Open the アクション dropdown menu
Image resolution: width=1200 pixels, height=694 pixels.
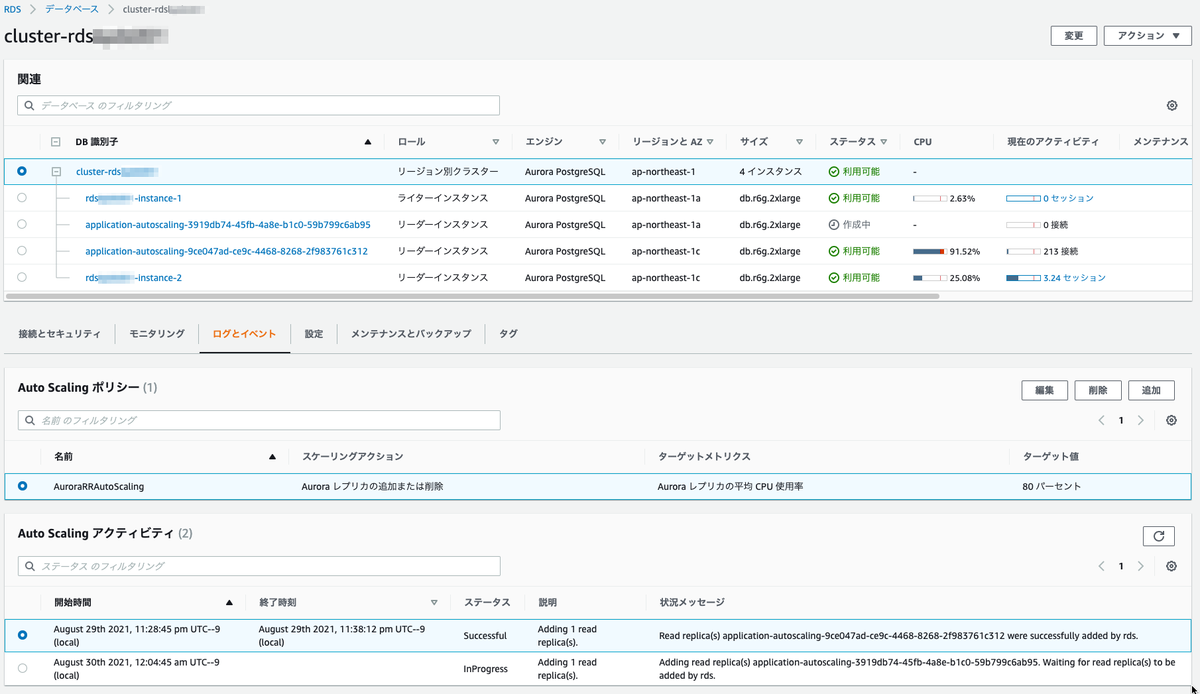click(1146, 36)
